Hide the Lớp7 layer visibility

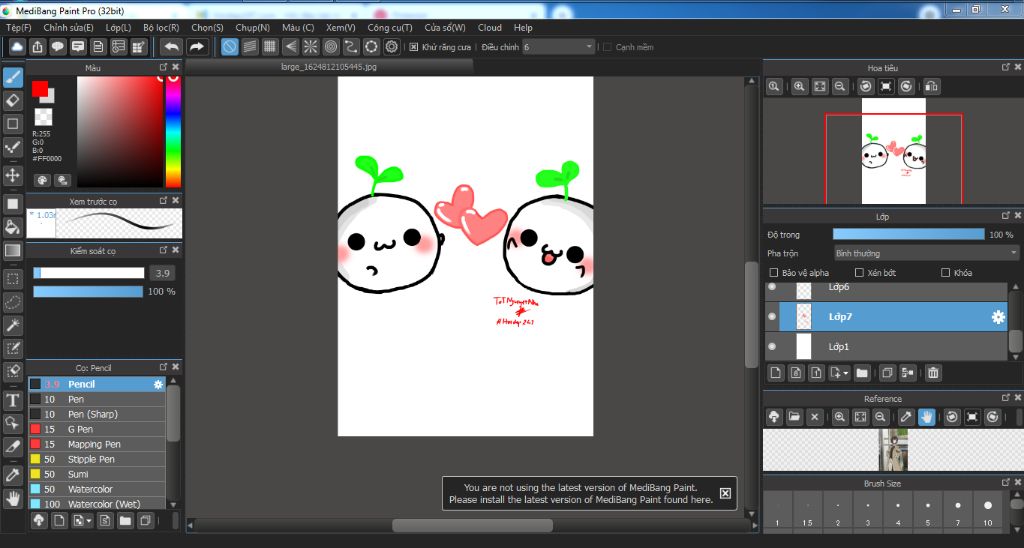772,317
